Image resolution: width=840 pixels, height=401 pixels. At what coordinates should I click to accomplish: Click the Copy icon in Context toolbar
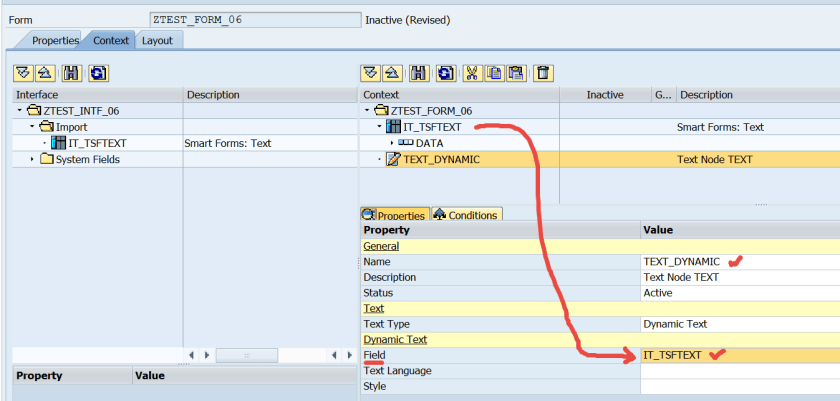(x=494, y=72)
